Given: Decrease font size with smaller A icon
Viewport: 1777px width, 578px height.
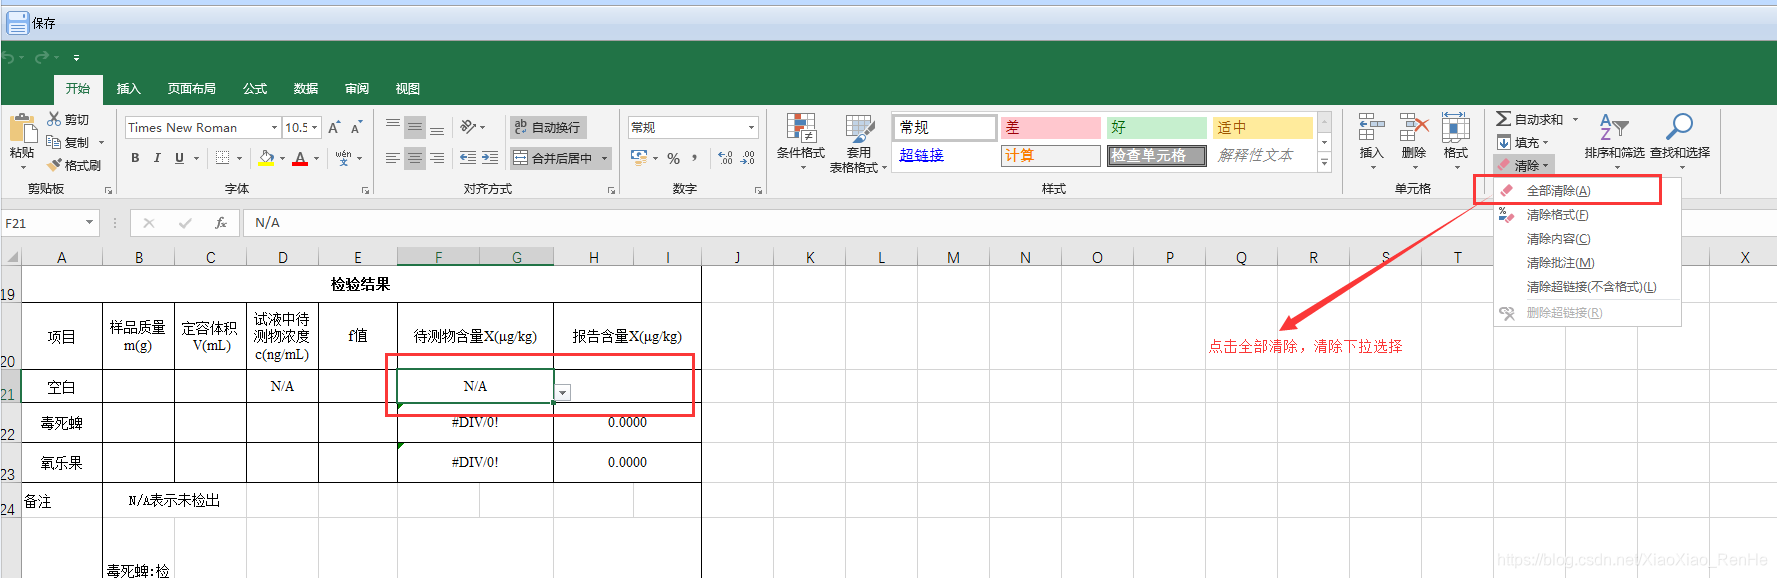Looking at the screenshot, I should (356, 128).
